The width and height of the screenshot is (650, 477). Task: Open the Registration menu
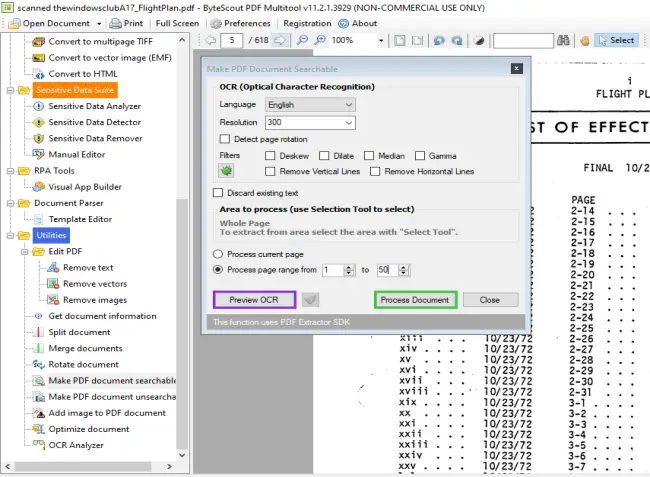(307, 24)
